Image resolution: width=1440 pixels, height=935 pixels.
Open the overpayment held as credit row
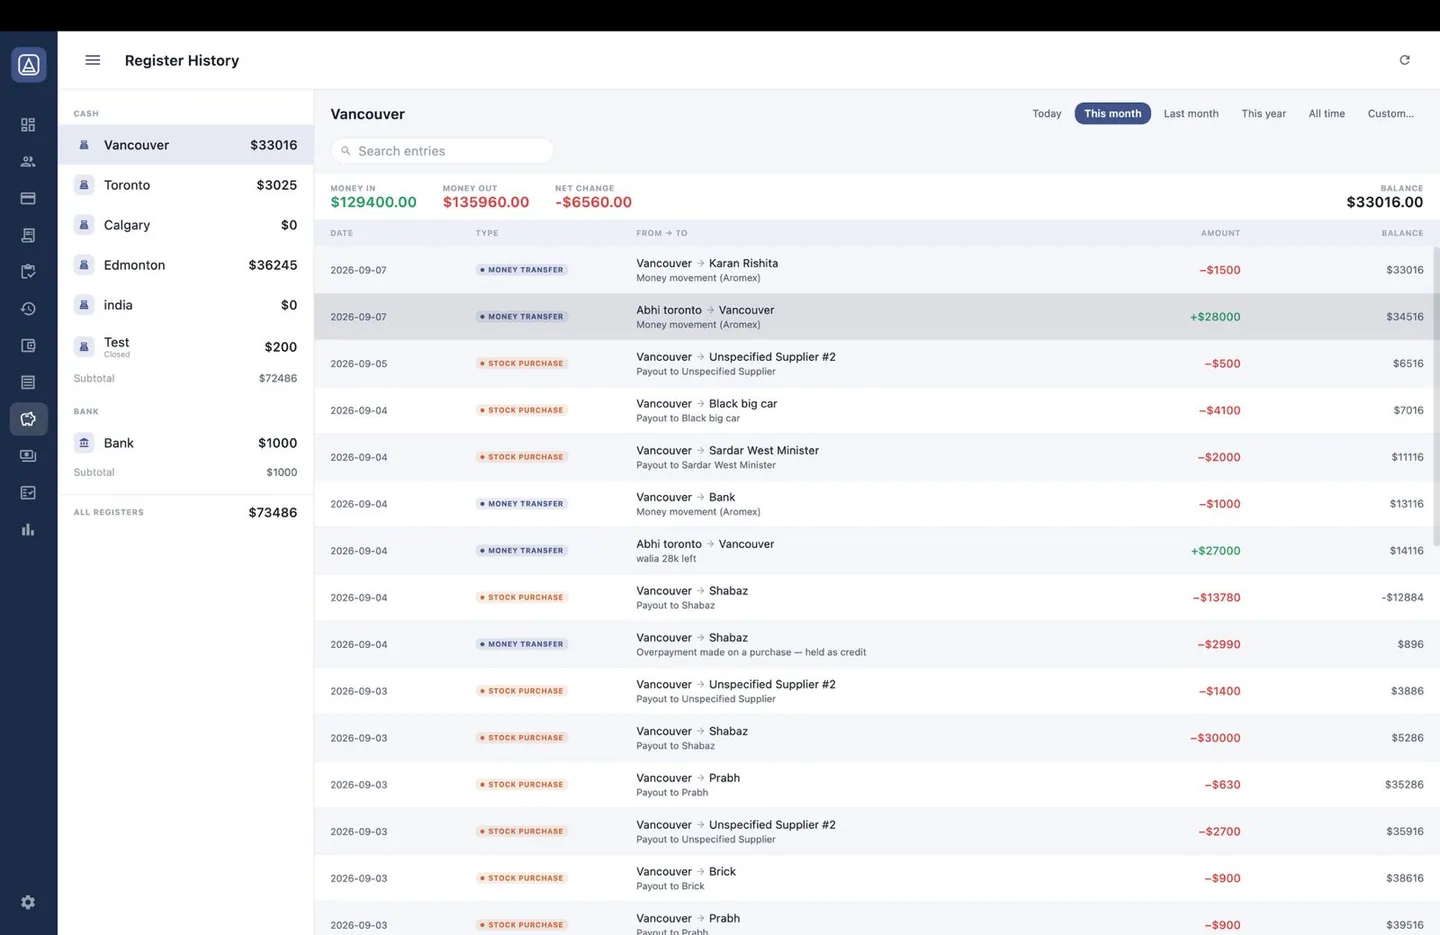pyautogui.click(x=877, y=645)
